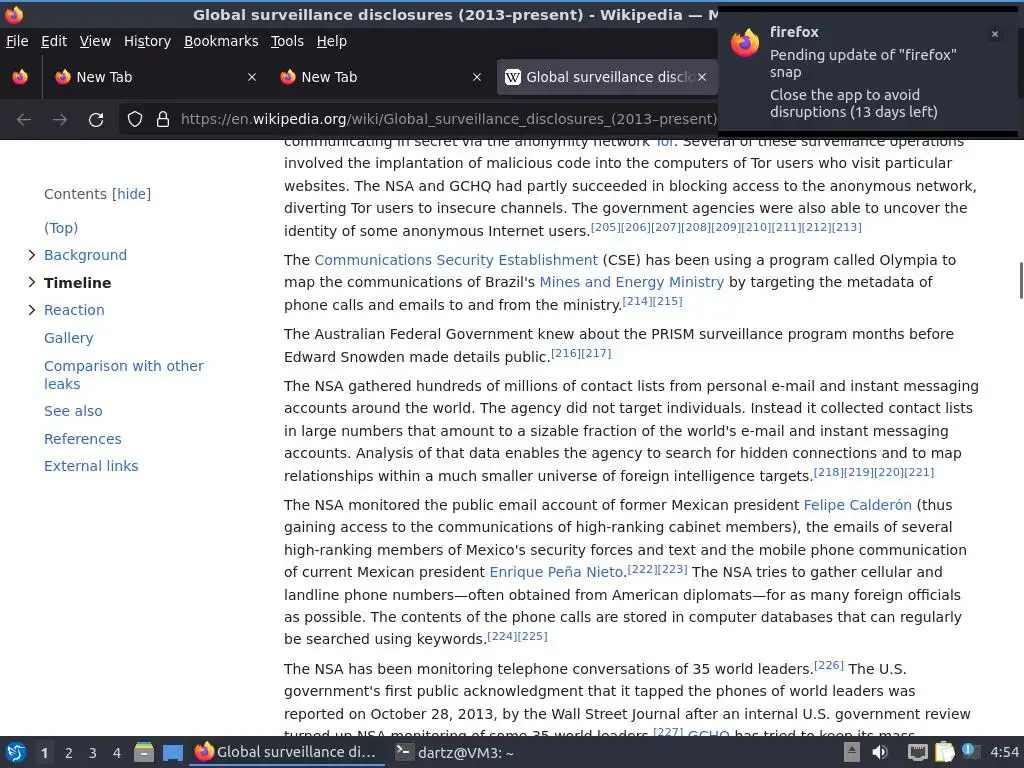This screenshot has height=768, width=1024.
Task: Open Comparison with other leaks section
Action: (x=123, y=375)
